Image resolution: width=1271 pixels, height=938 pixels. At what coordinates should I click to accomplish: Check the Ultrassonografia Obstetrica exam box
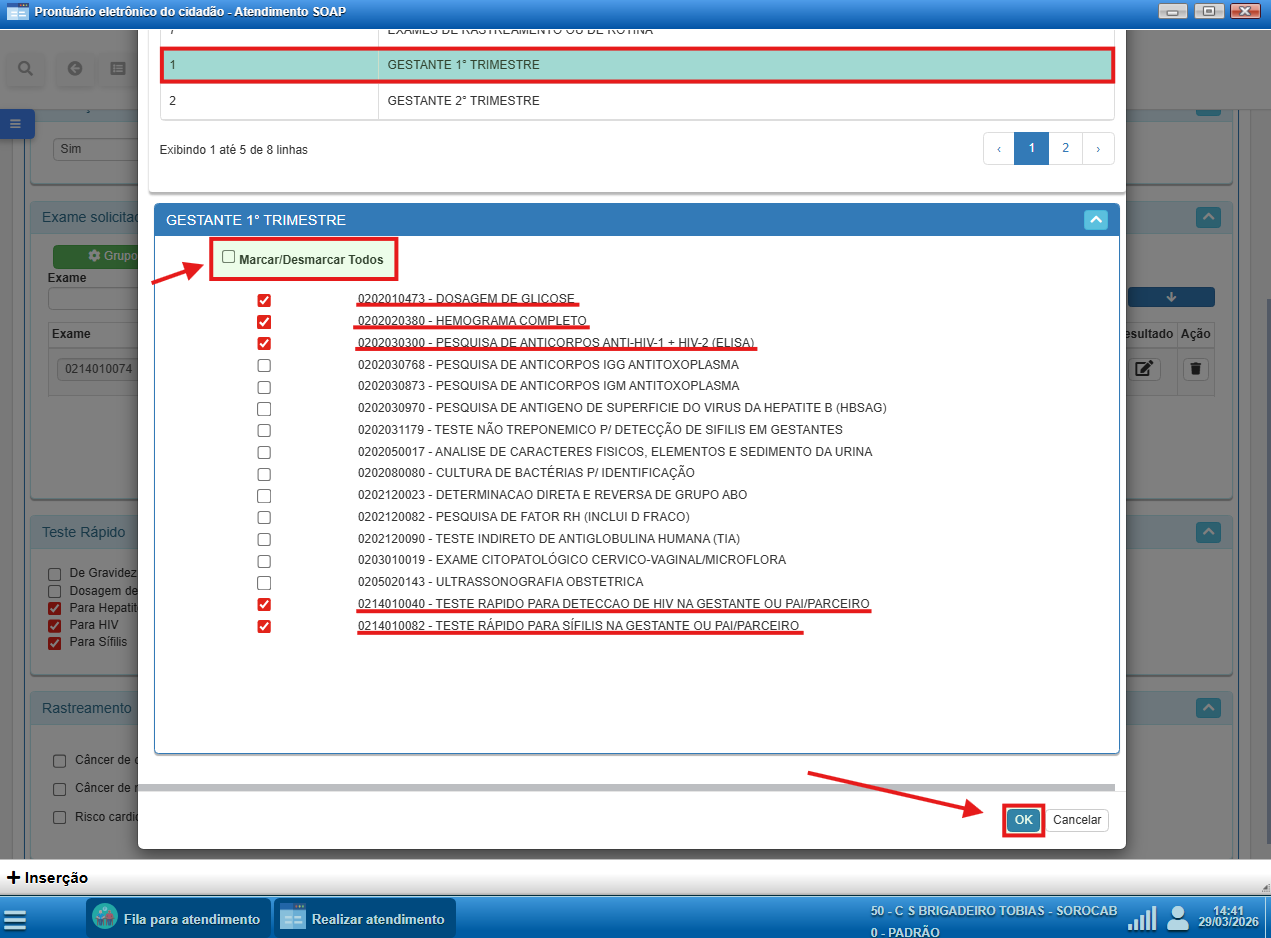tap(264, 582)
